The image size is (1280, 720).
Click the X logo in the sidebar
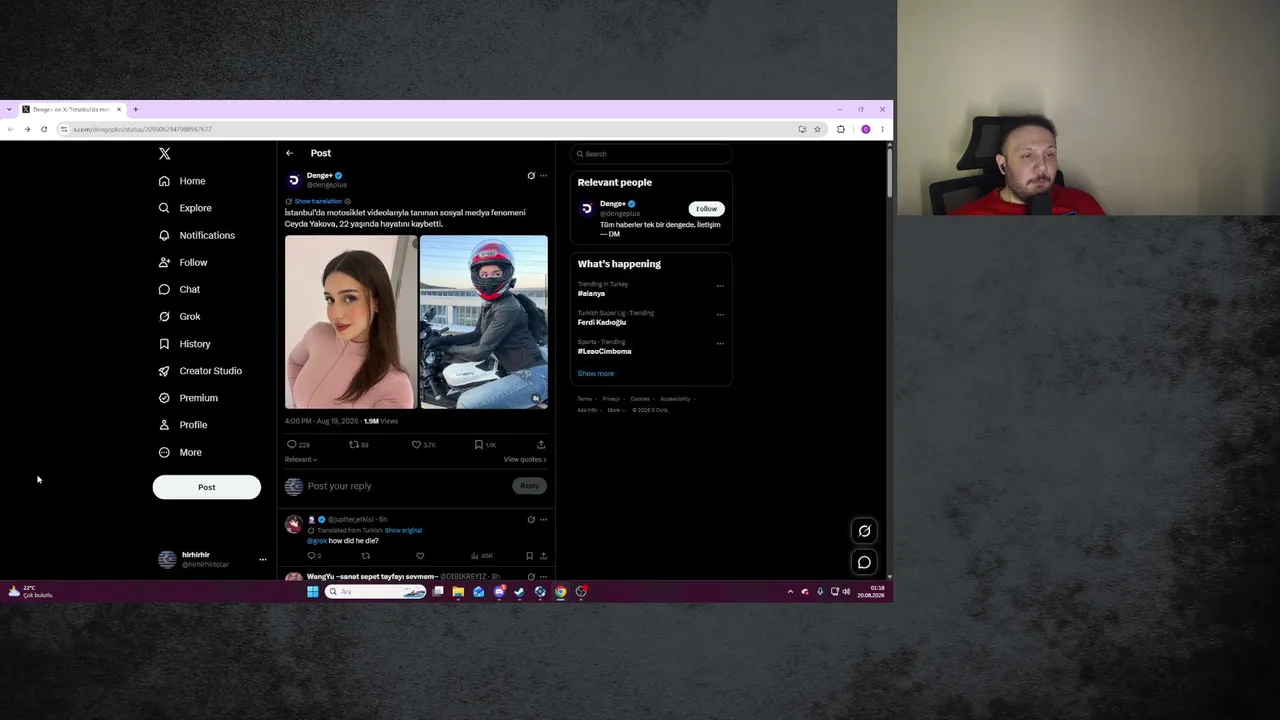[x=165, y=154]
